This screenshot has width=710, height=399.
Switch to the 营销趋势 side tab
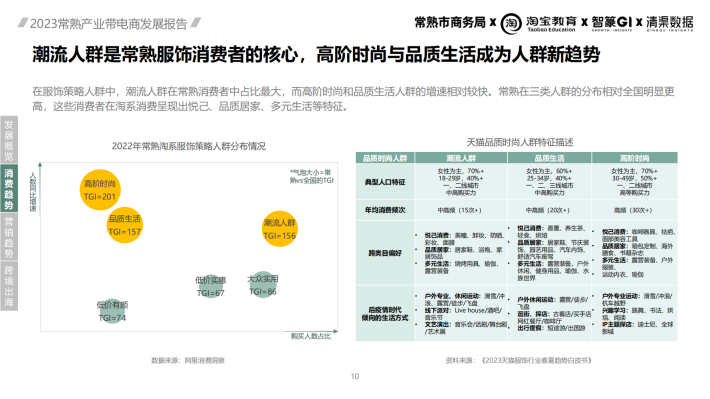(9, 237)
